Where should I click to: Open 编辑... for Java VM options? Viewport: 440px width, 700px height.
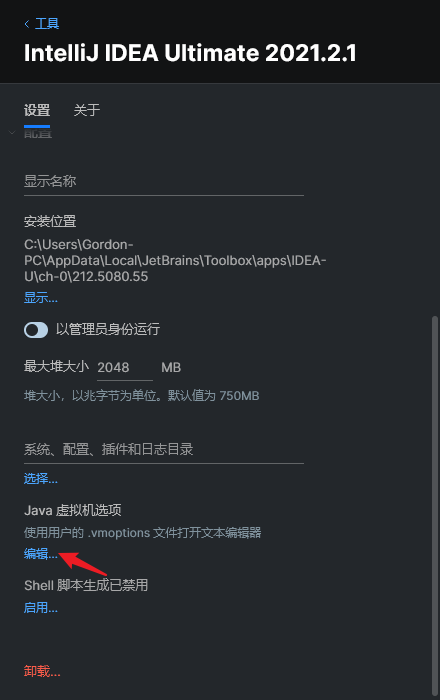click(41, 554)
